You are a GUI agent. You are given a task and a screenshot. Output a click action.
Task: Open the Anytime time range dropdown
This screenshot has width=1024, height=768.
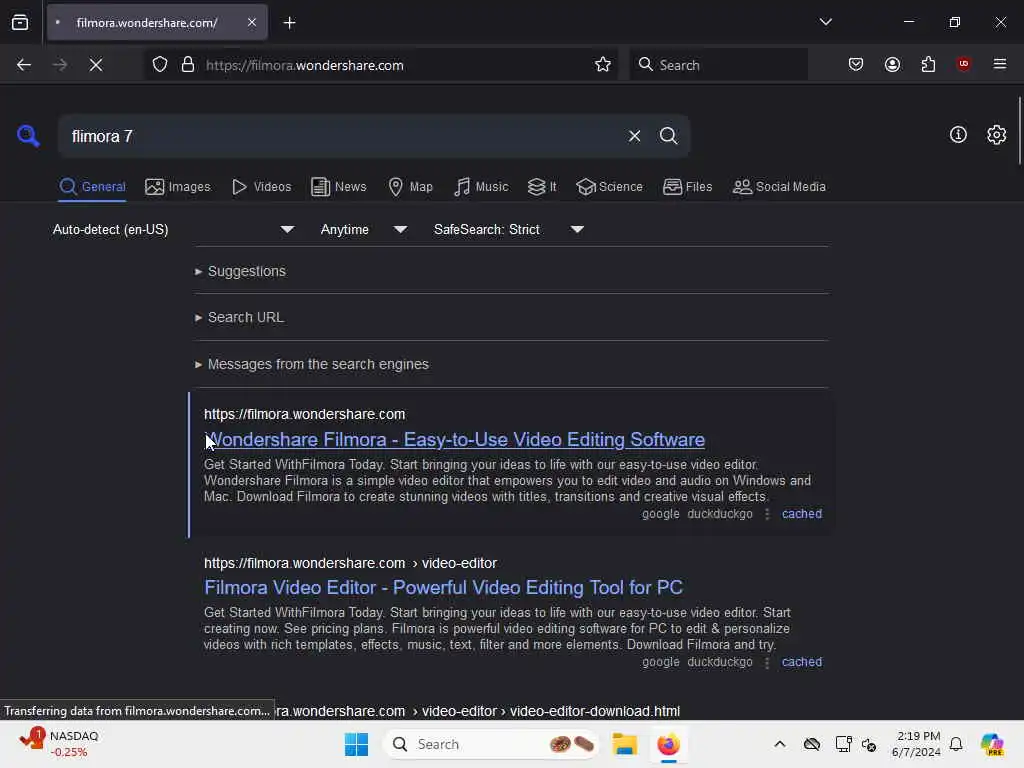click(x=364, y=229)
